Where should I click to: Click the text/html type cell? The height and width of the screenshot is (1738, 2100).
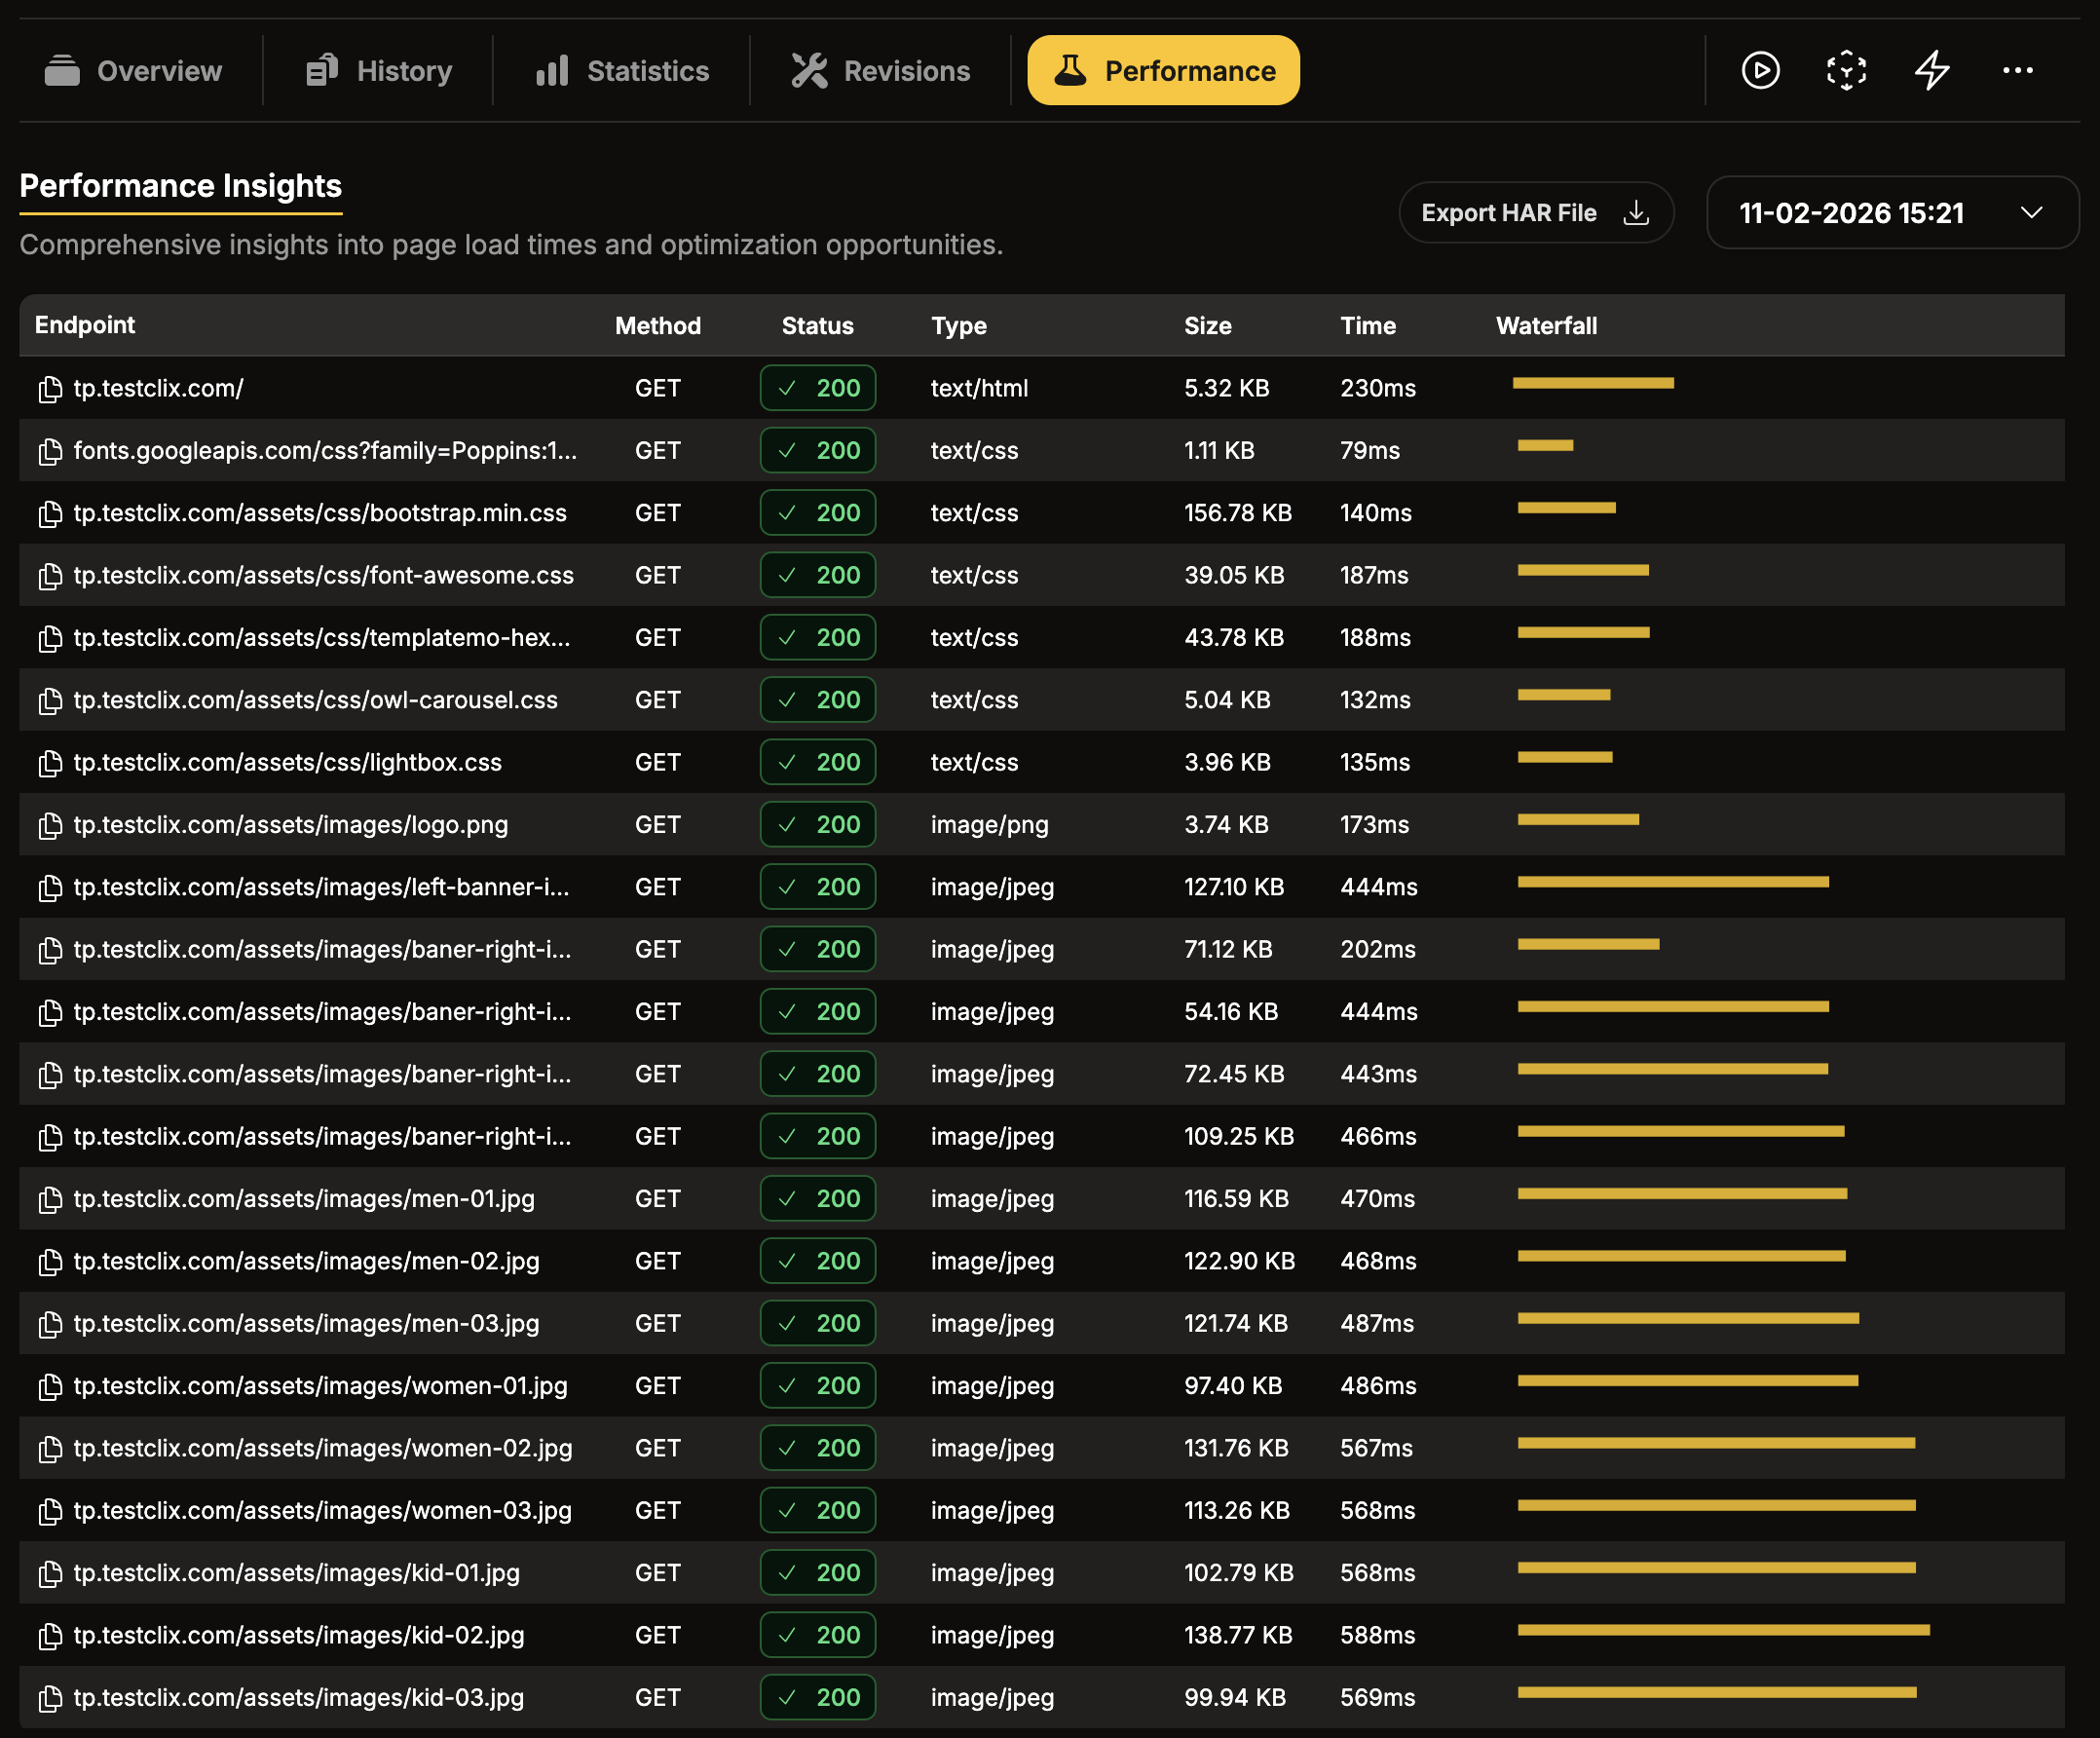tap(979, 389)
